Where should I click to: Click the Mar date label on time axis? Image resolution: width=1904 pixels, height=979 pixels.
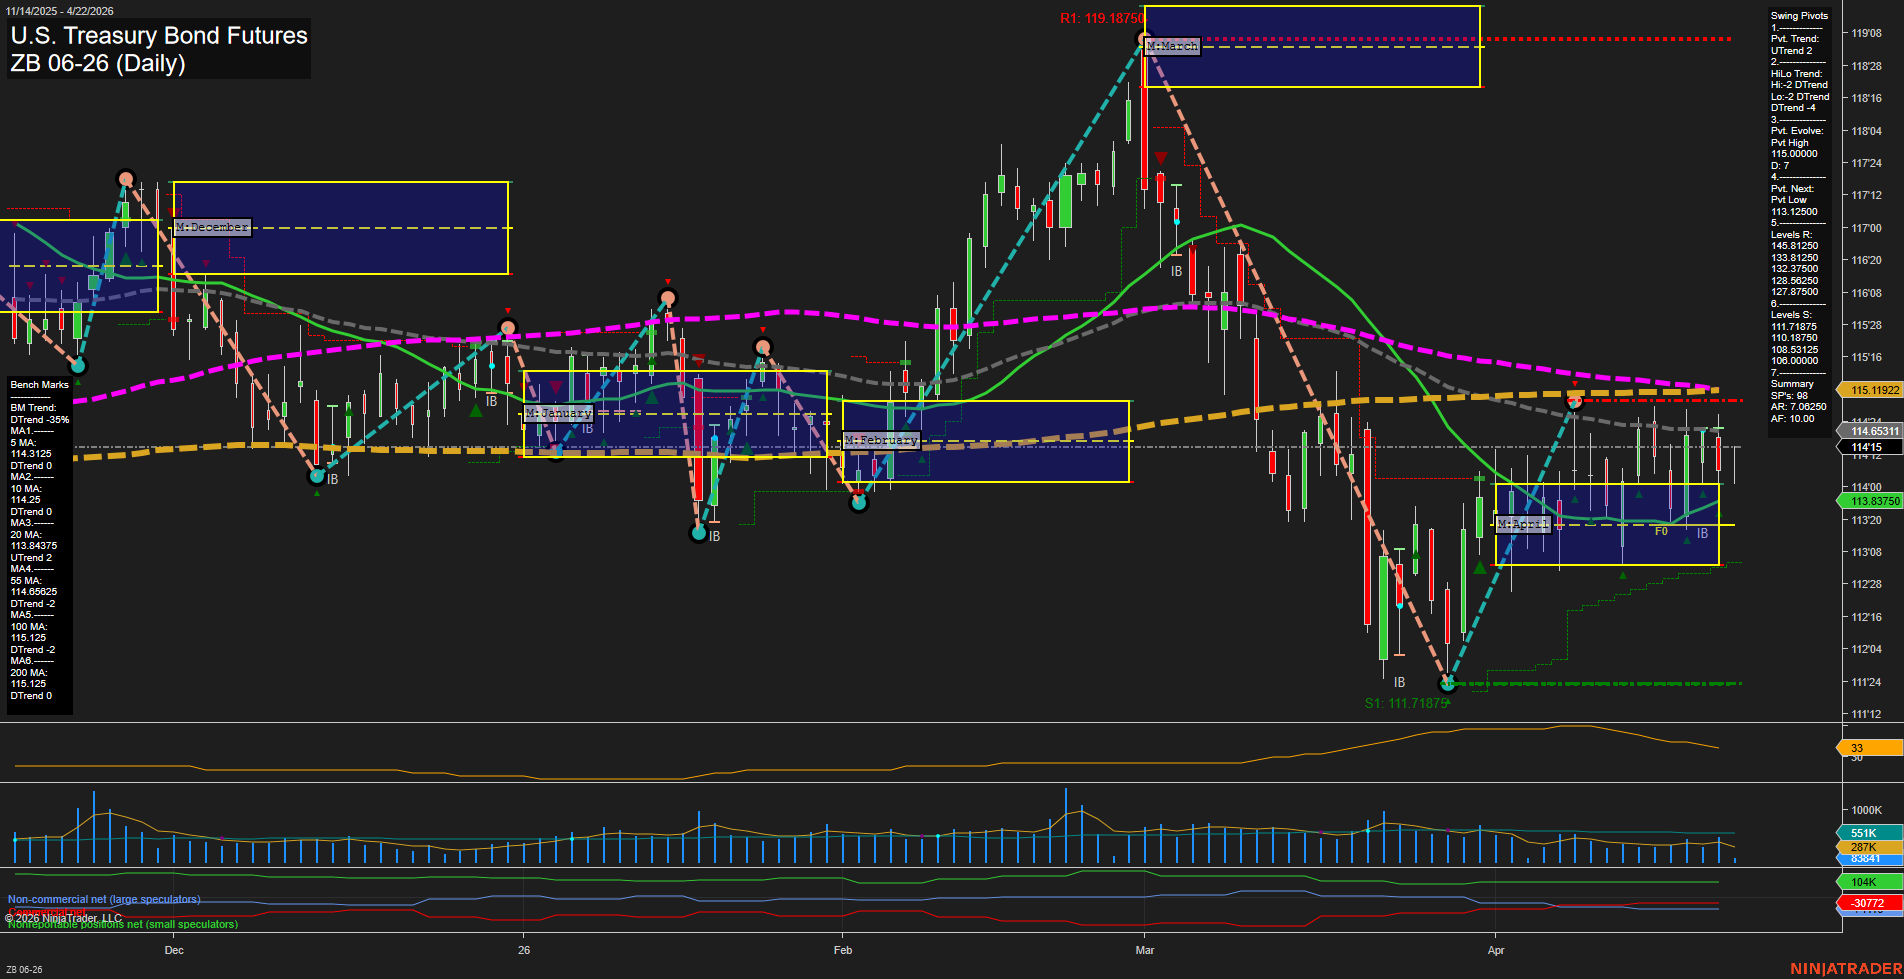coord(1145,950)
